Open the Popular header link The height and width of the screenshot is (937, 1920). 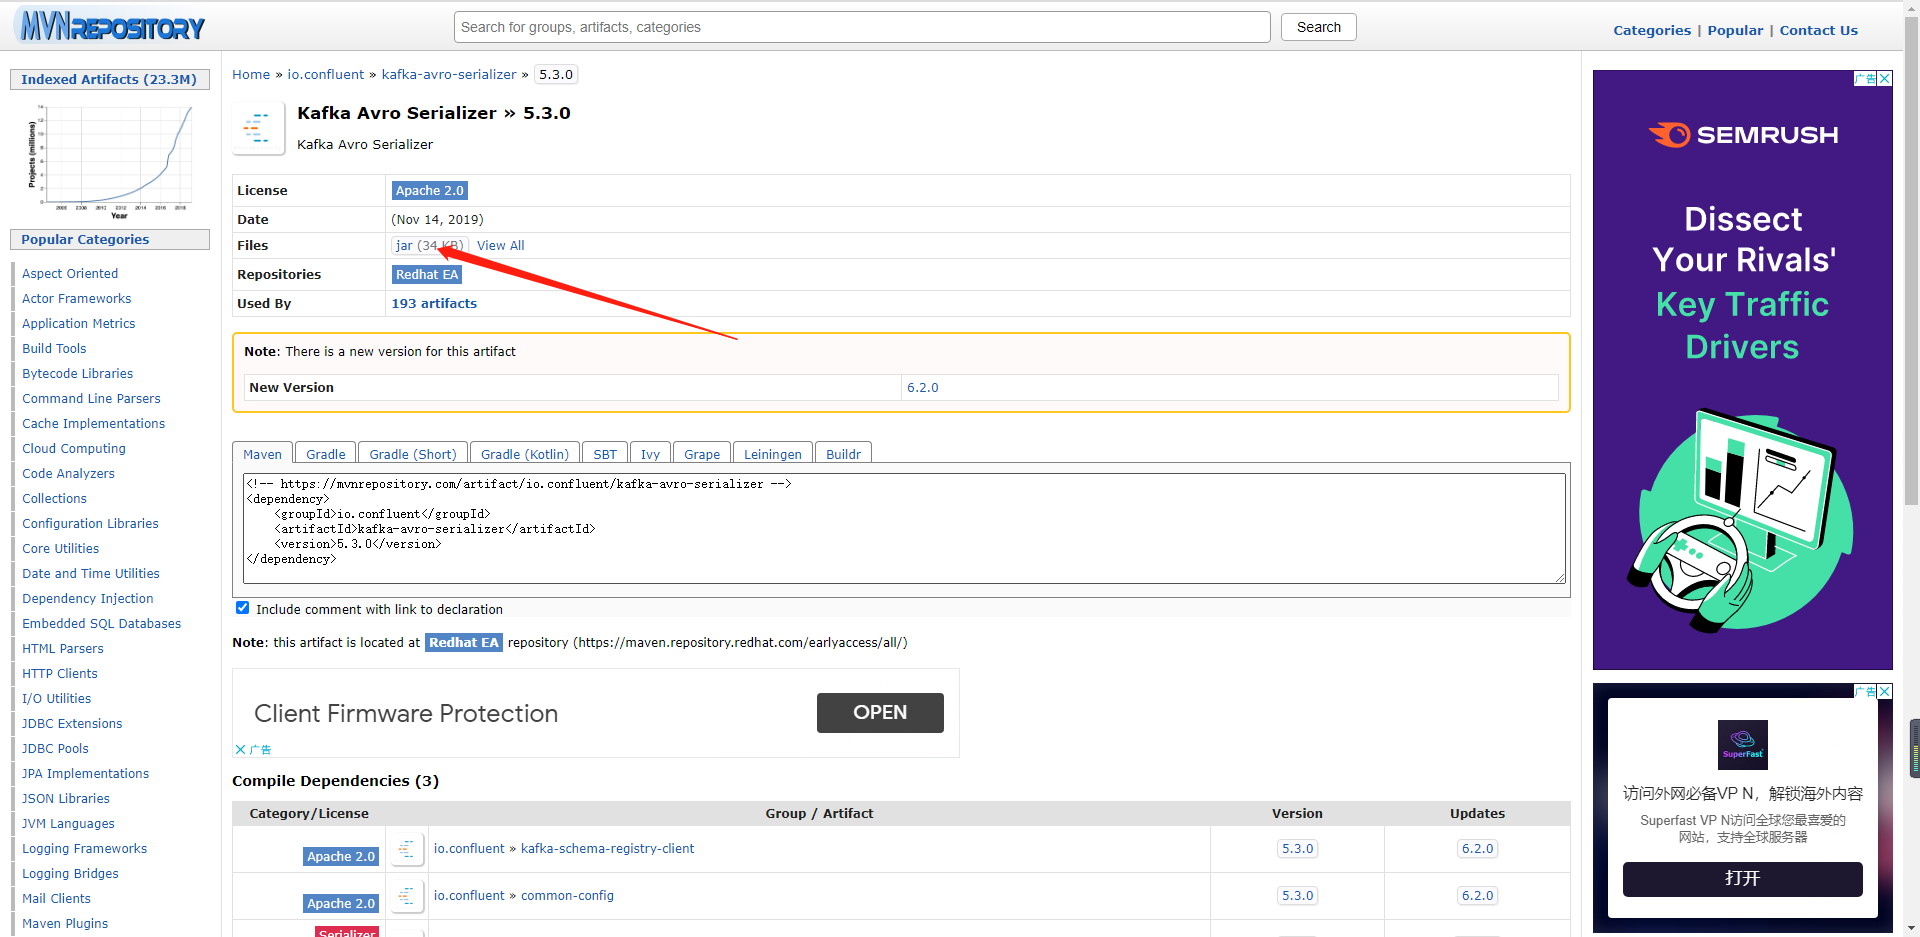click(x=1735, y=30)
